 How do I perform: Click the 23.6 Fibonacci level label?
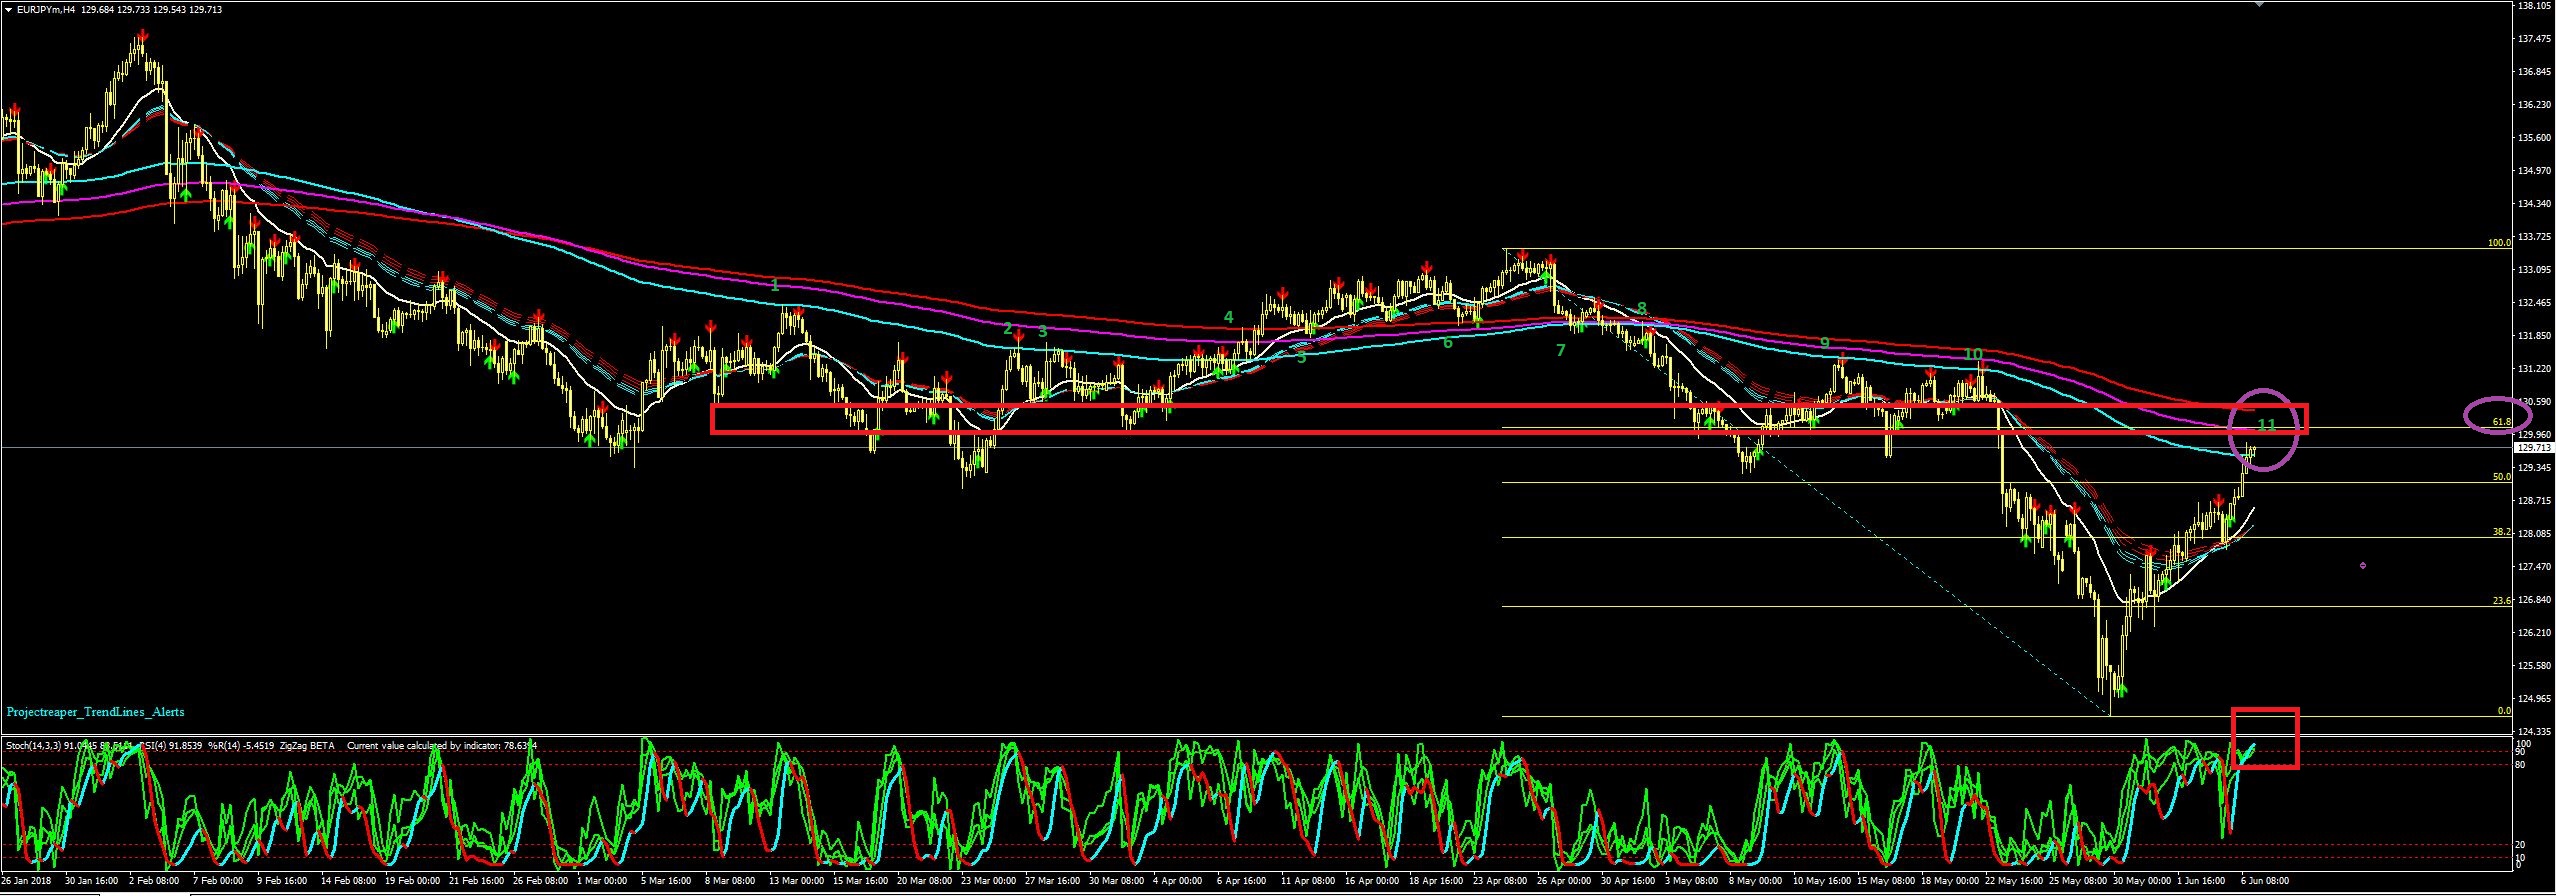(x=2501, y=601)
